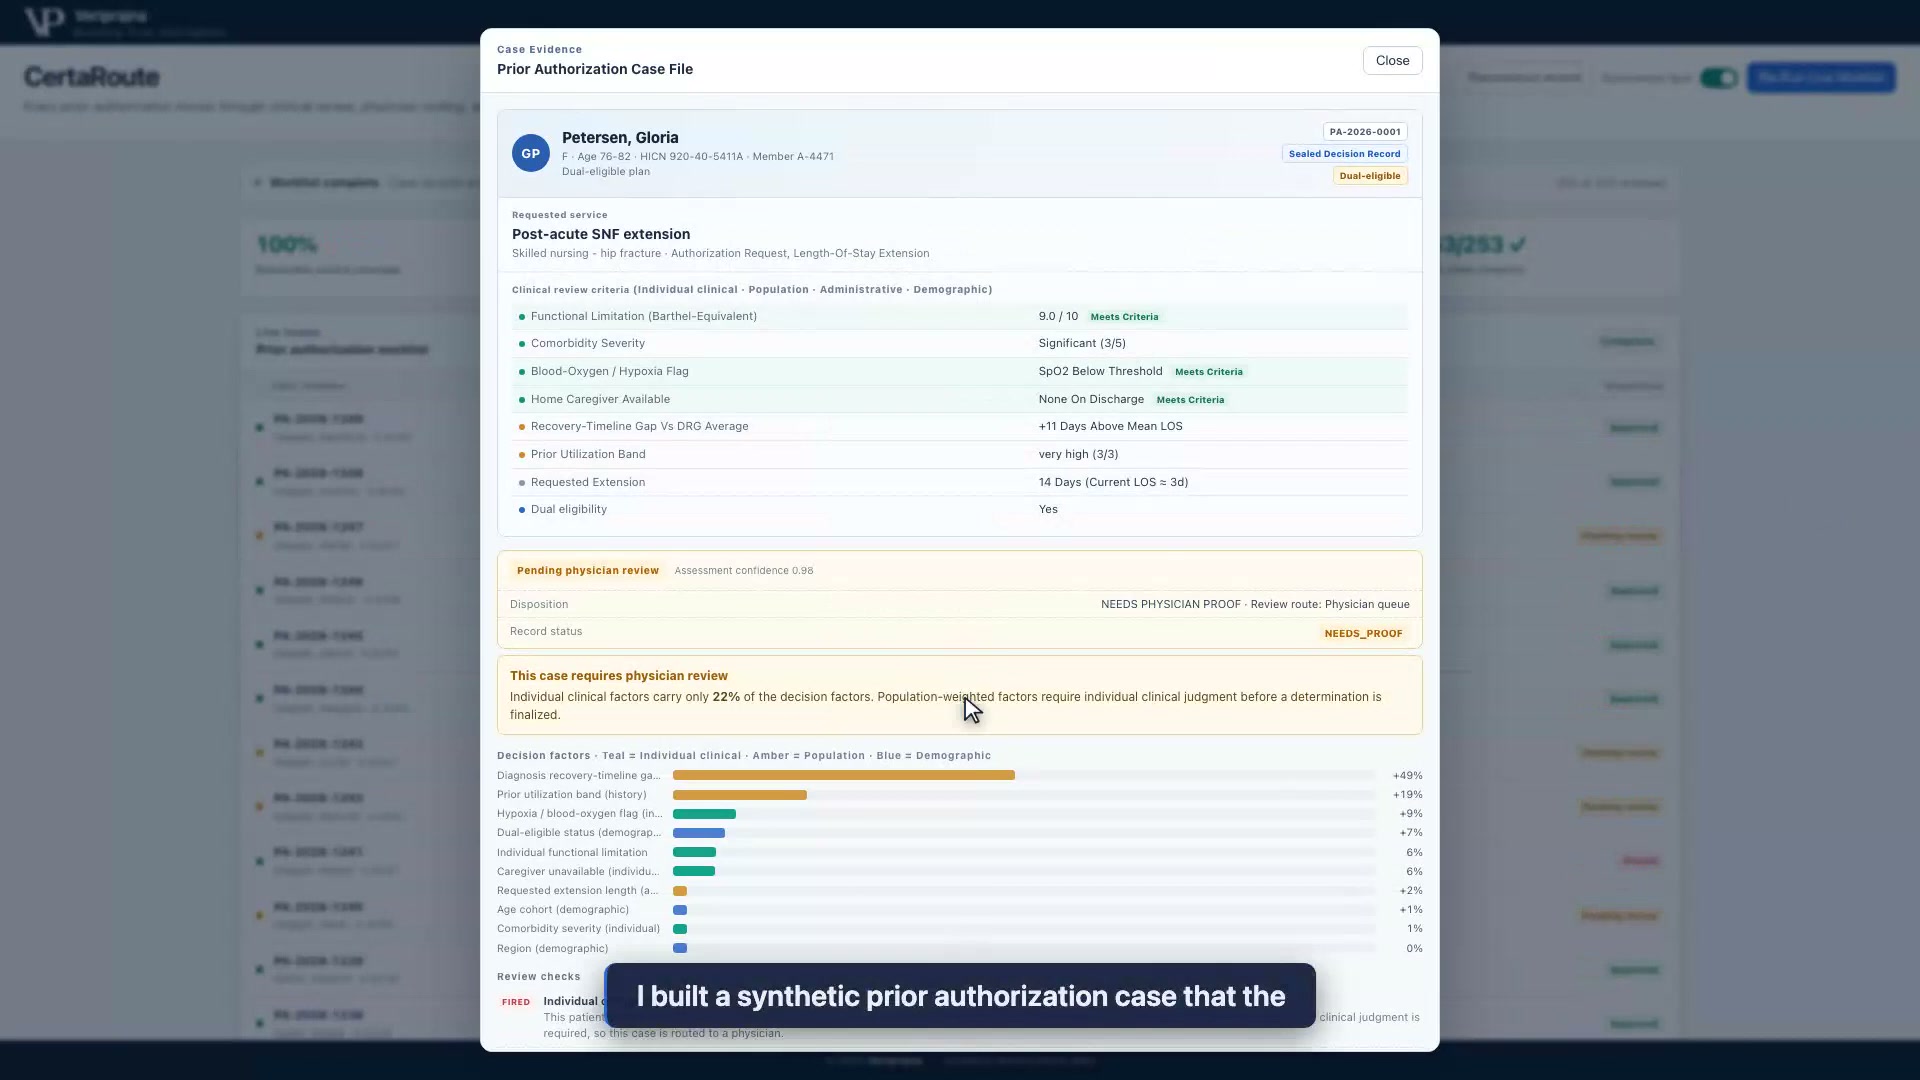Click the CertaRoute title in the background page
Viewport: 1920px width, 1080px height.
point(92,77)
